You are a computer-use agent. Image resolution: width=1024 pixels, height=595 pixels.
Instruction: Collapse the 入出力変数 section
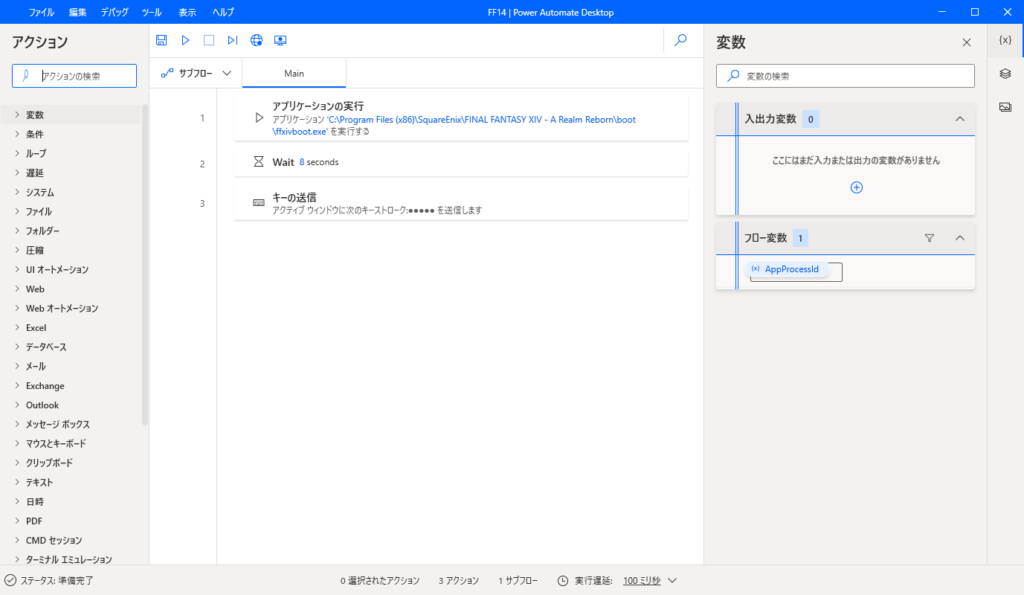point(960,119)
